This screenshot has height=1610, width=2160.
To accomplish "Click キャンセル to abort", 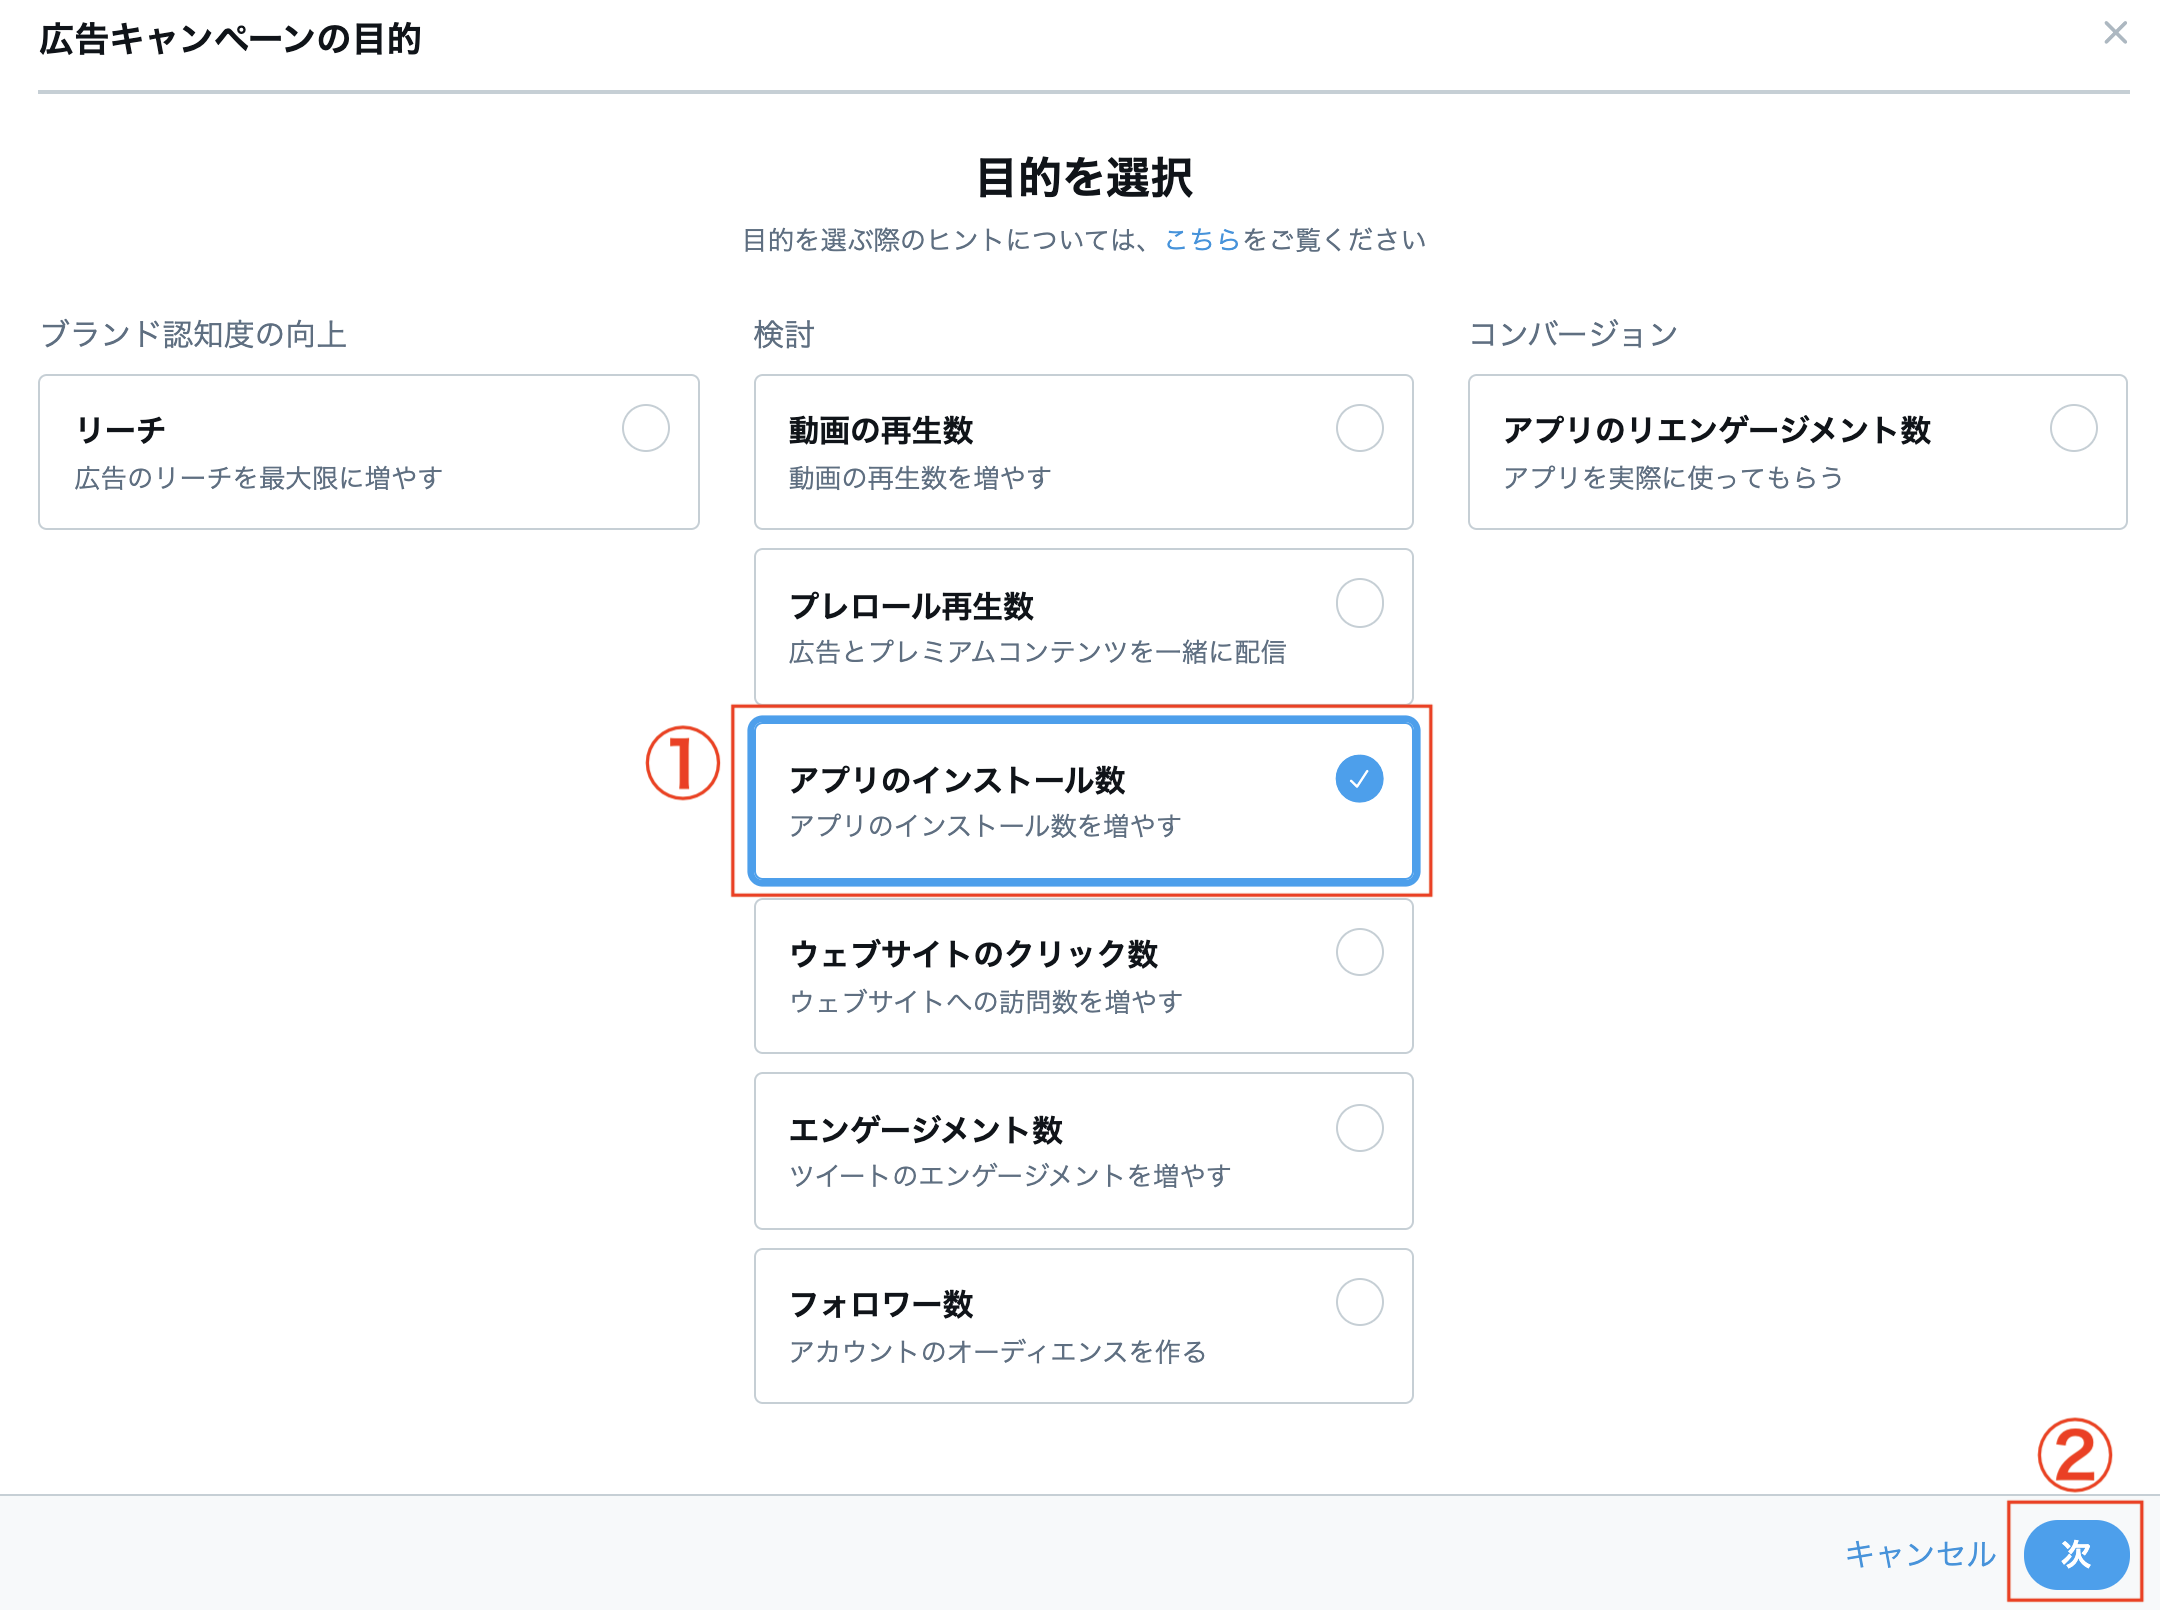I will (1919, 1555).
